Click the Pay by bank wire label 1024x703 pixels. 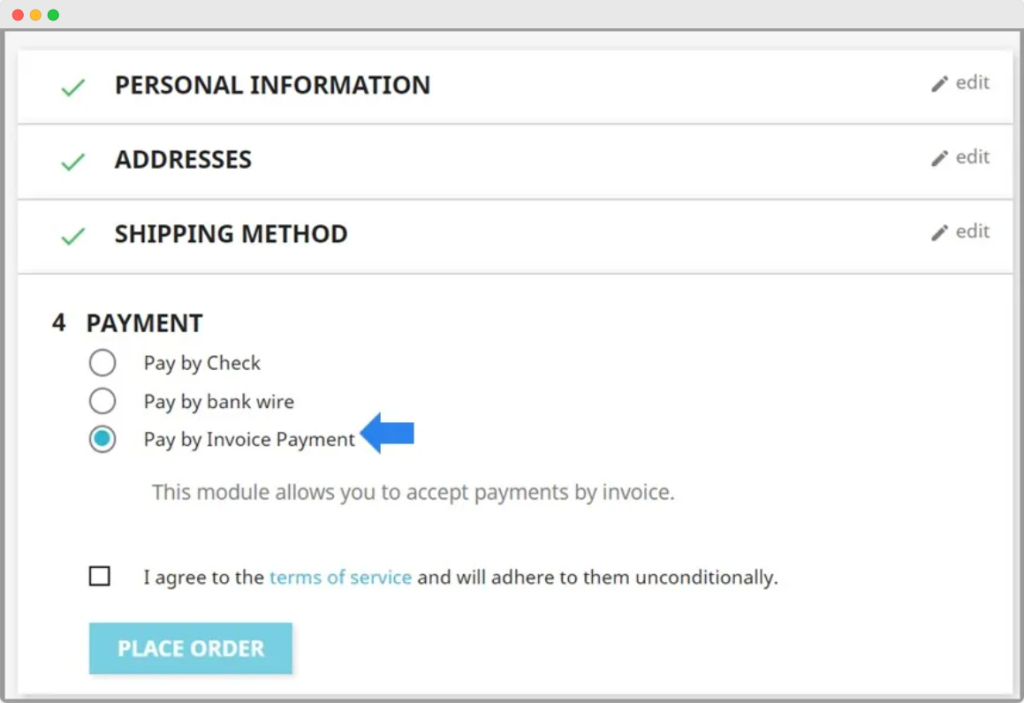click(x=219, y=402)
